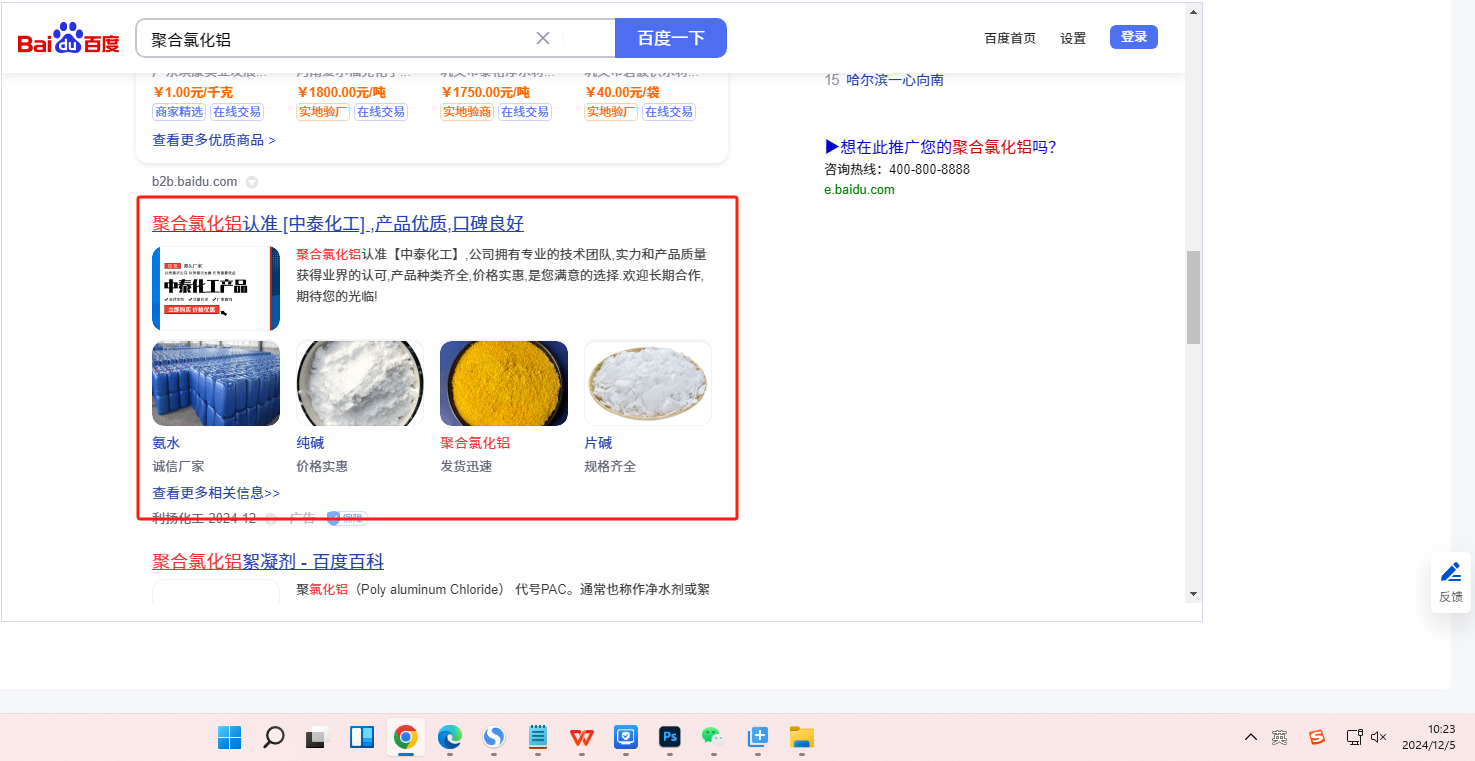Viewport: 1475px width, 761px height.
Task: Click the 保障 shield badge under the ad
Action: (347, 519)
